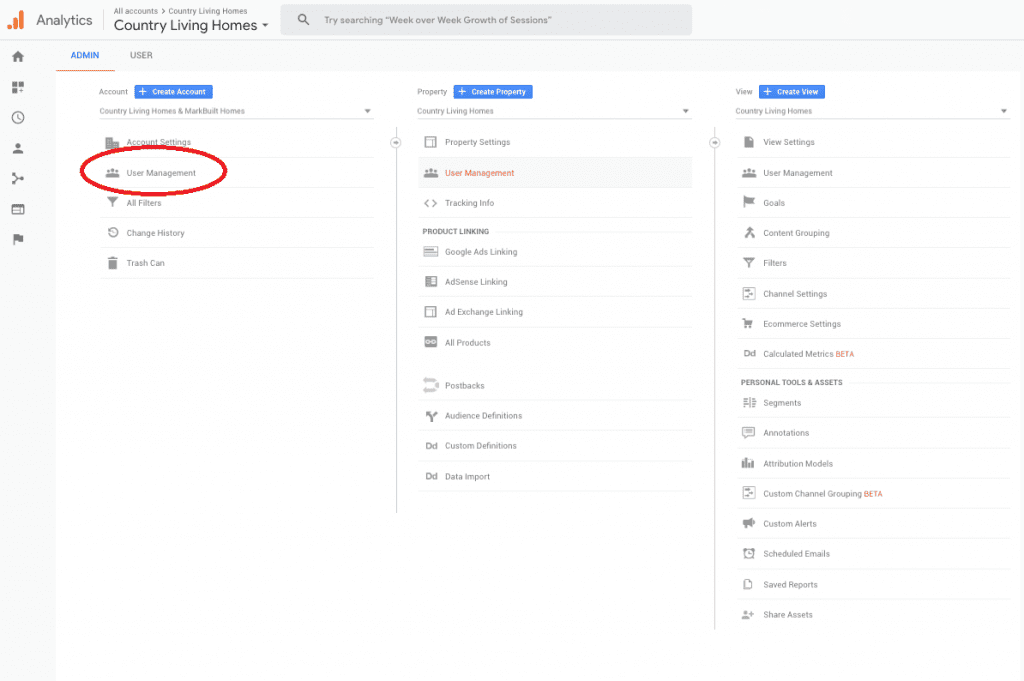The width and height of the screenshot is (1024, 681).
Task: Open the Customization dashboards sidebar icon
Action: pos(18,87)
